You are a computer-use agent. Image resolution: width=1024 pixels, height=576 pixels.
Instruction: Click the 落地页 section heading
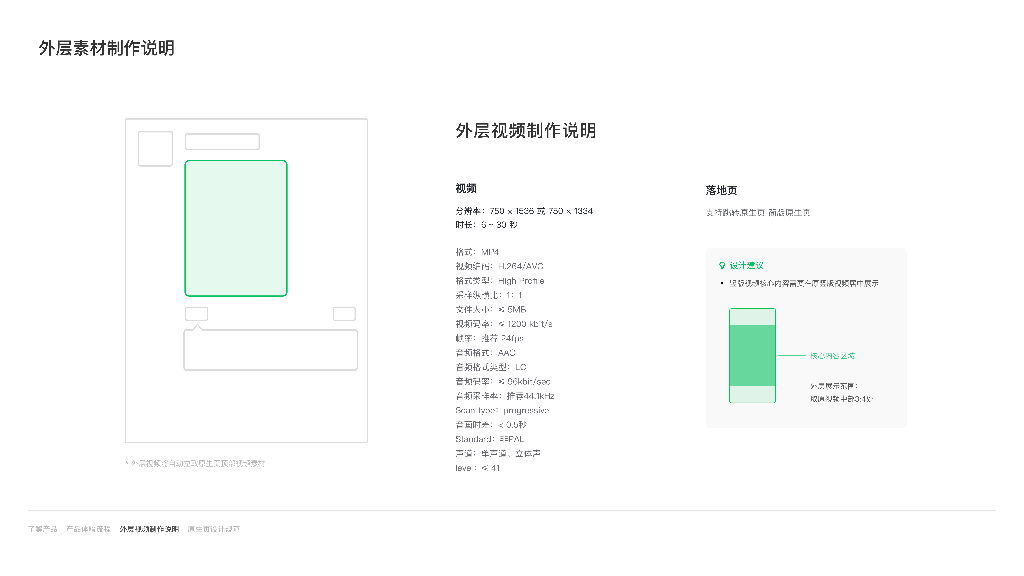coord(721,190)
